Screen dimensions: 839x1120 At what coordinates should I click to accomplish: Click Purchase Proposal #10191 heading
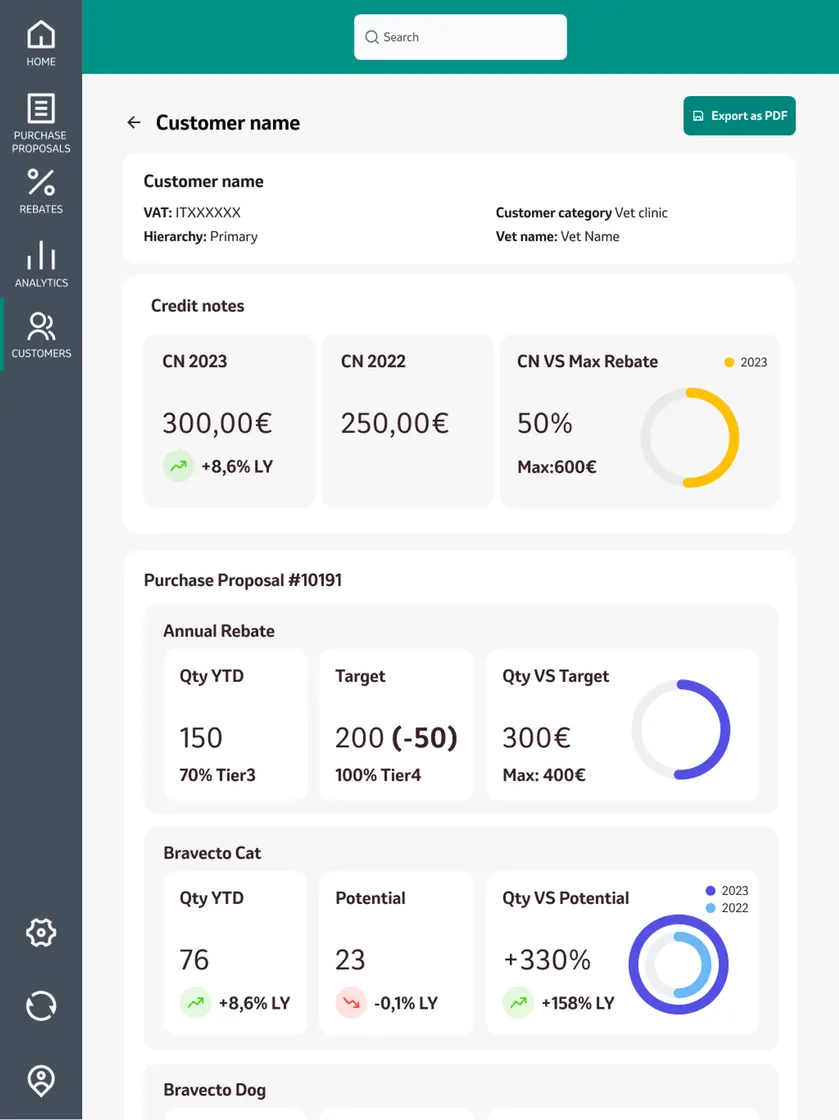[243, 580]
